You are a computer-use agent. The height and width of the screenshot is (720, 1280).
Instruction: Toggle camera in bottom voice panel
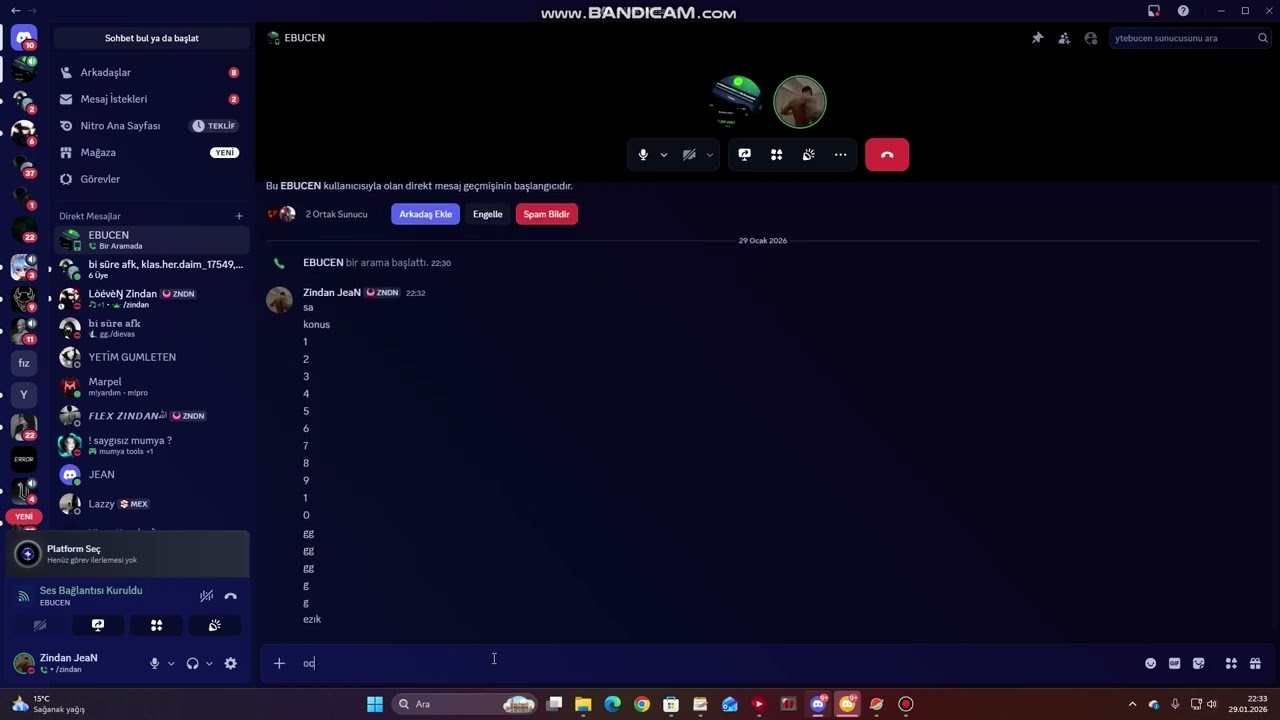(x=40, y=625)
